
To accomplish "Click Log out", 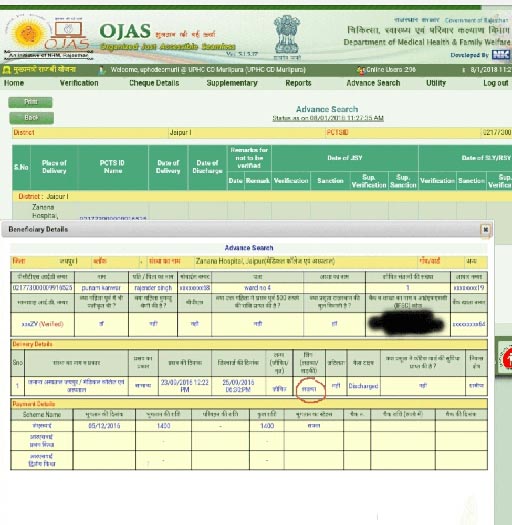I will tap(496, 83).
